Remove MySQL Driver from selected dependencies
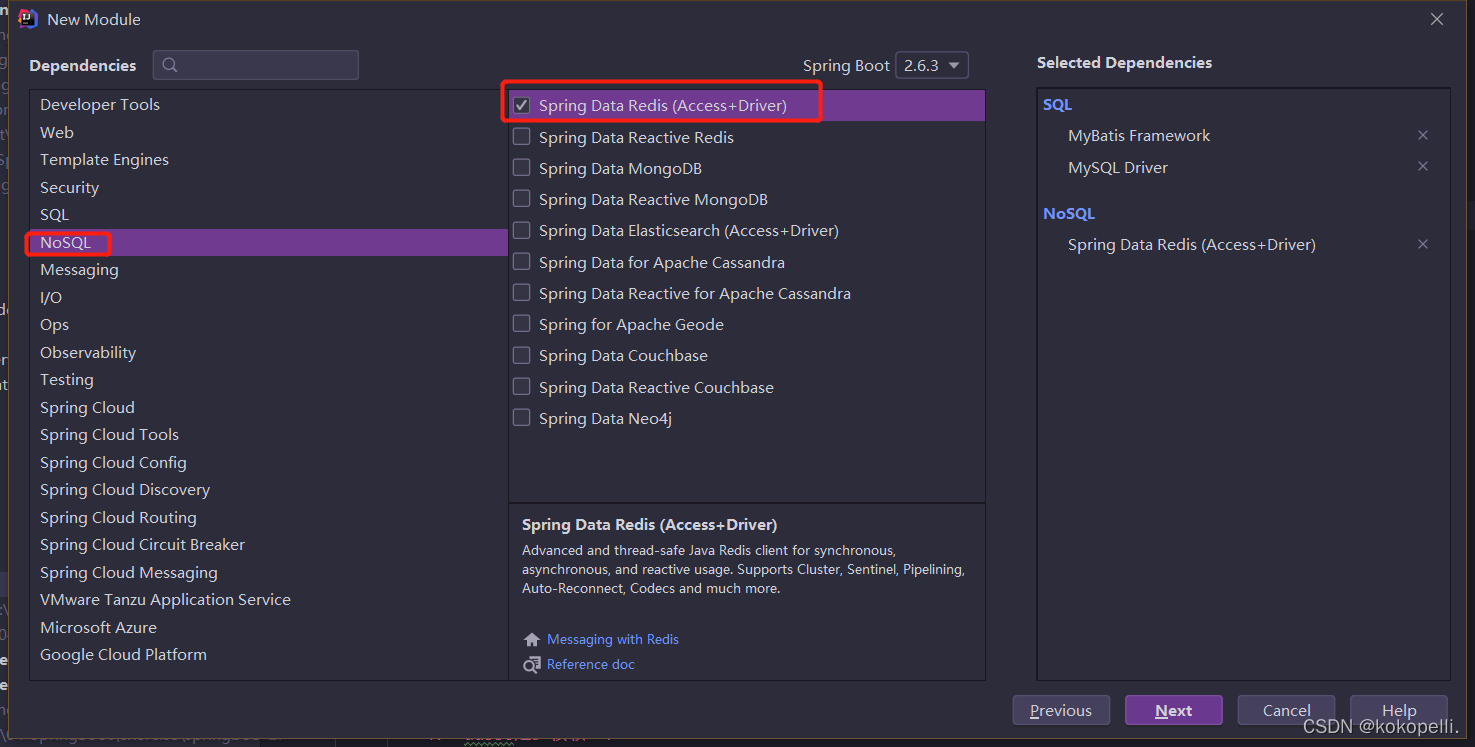This screenshot has height=747, width=1475. click(x=1422, y=166)
